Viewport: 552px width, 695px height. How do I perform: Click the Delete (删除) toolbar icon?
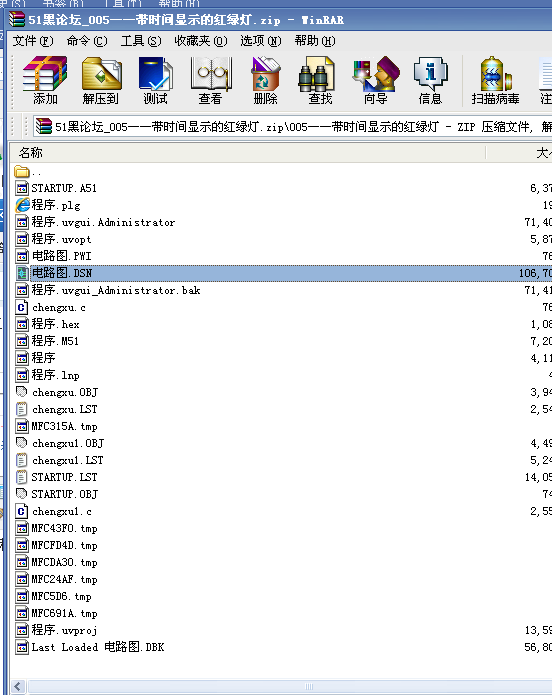point(265,80)
